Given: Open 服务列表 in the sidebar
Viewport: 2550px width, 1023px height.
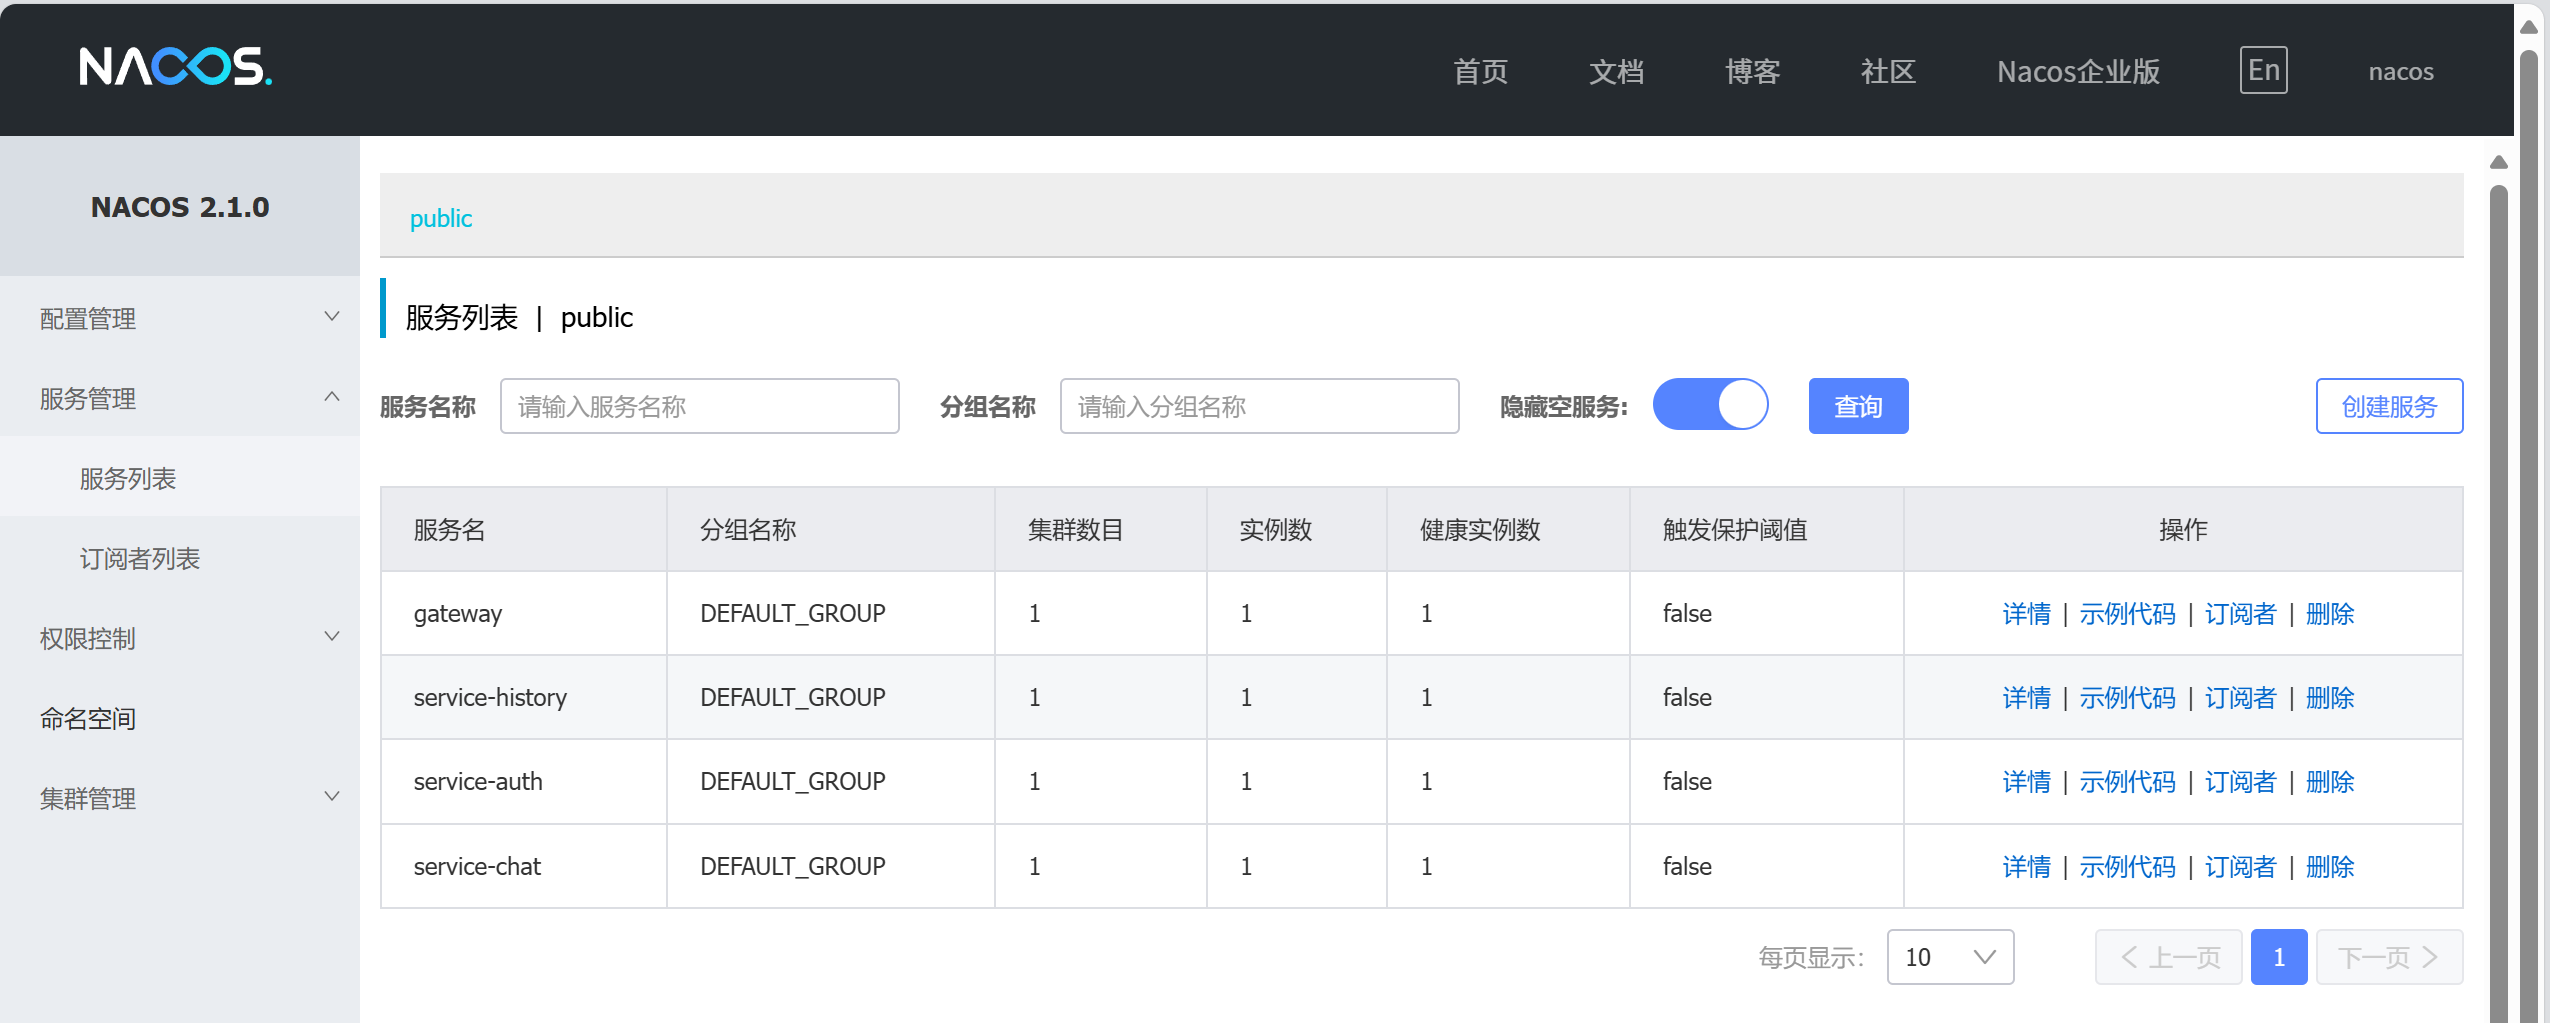Looking at the screenshot, I should pos(180,478).
